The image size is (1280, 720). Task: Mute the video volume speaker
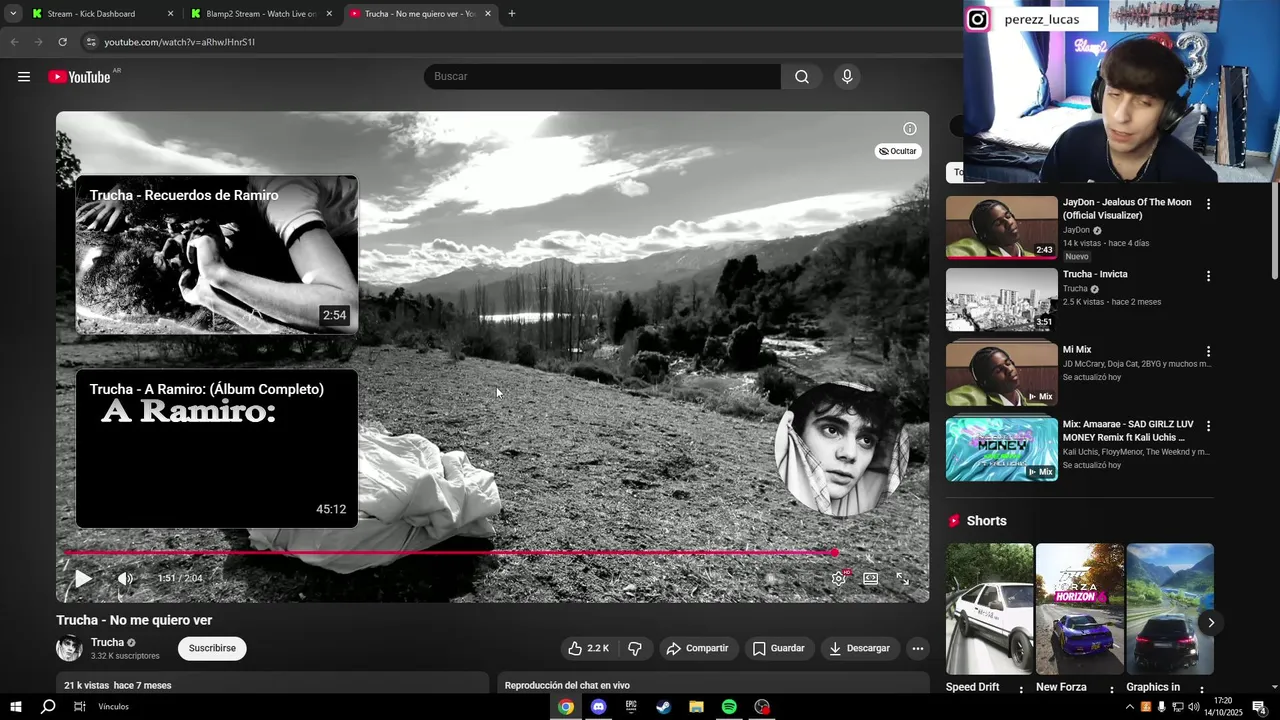click(x=125, y=578)
